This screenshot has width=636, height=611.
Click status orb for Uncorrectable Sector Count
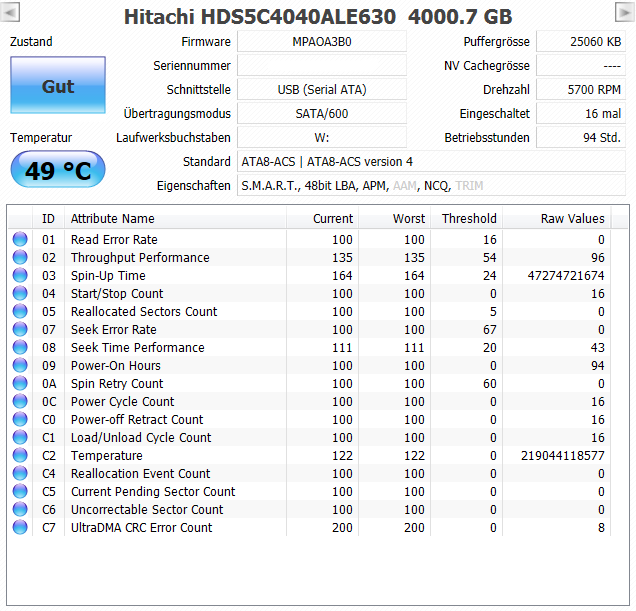coord(20,509)
